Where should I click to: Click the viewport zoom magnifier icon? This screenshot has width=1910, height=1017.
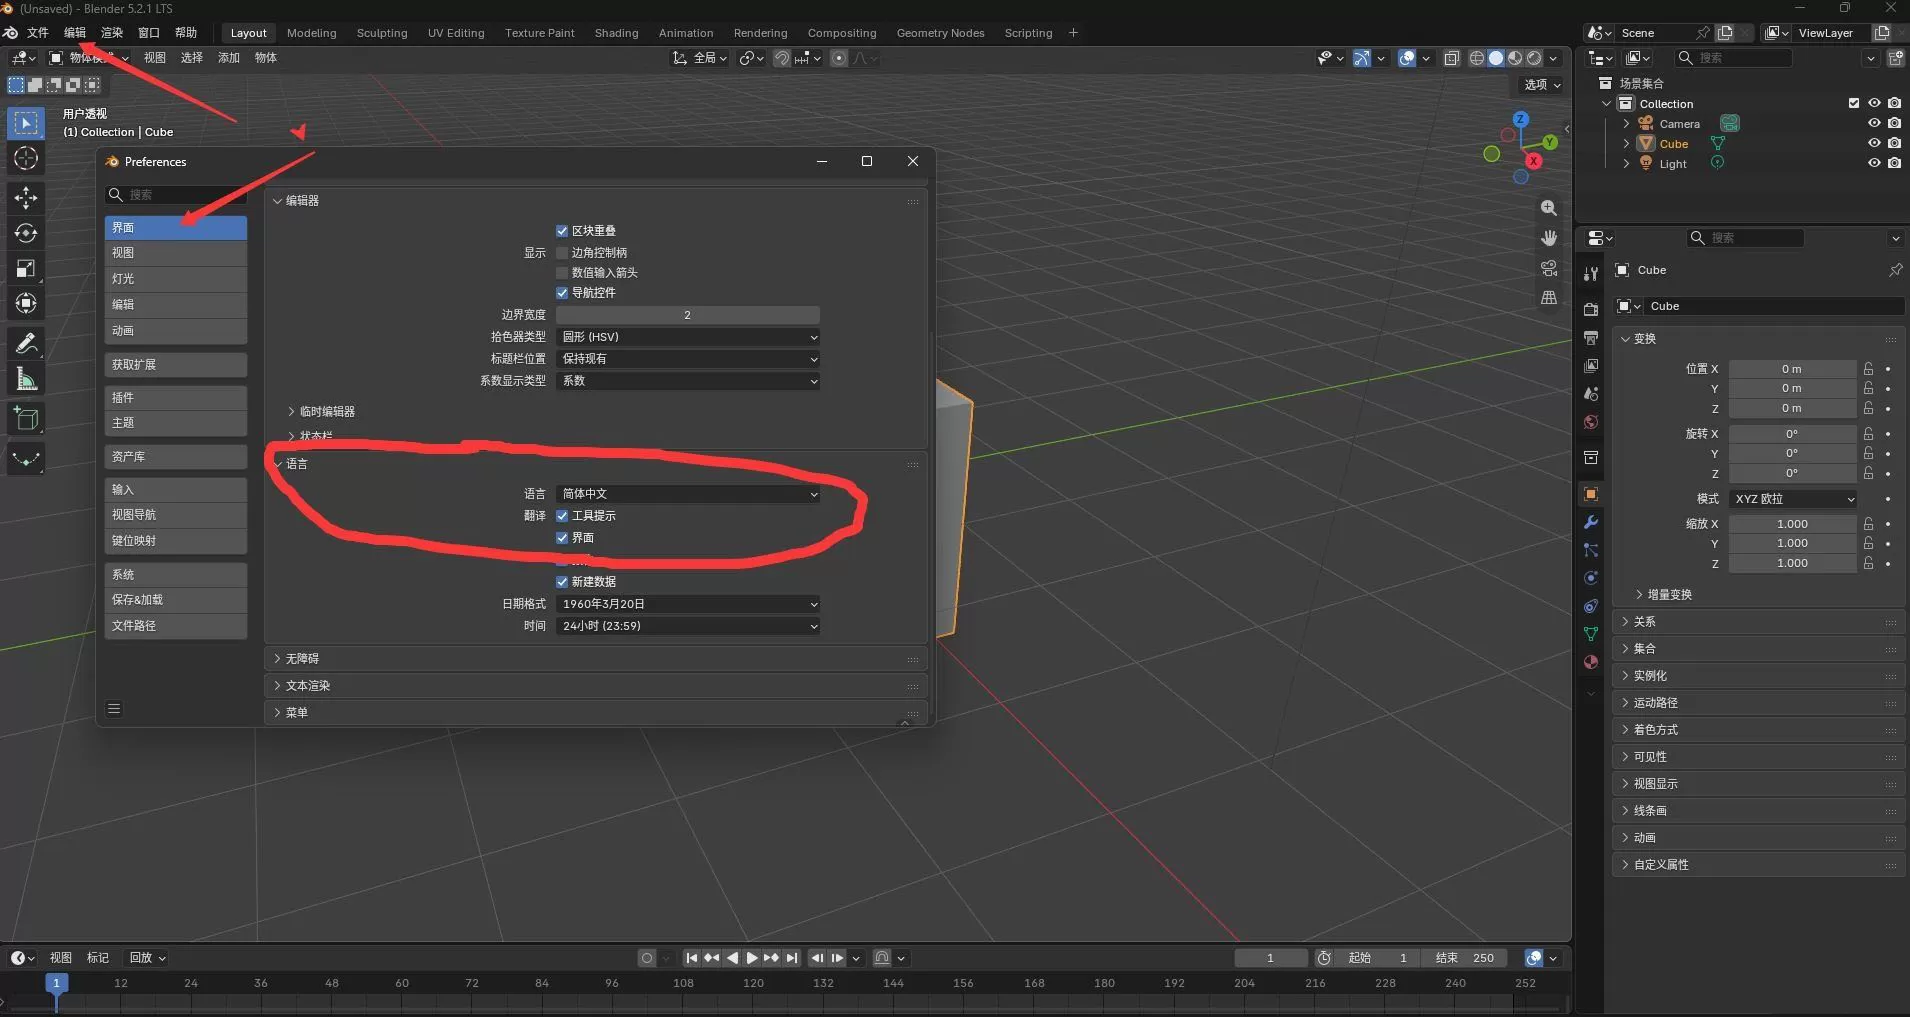1549,208
